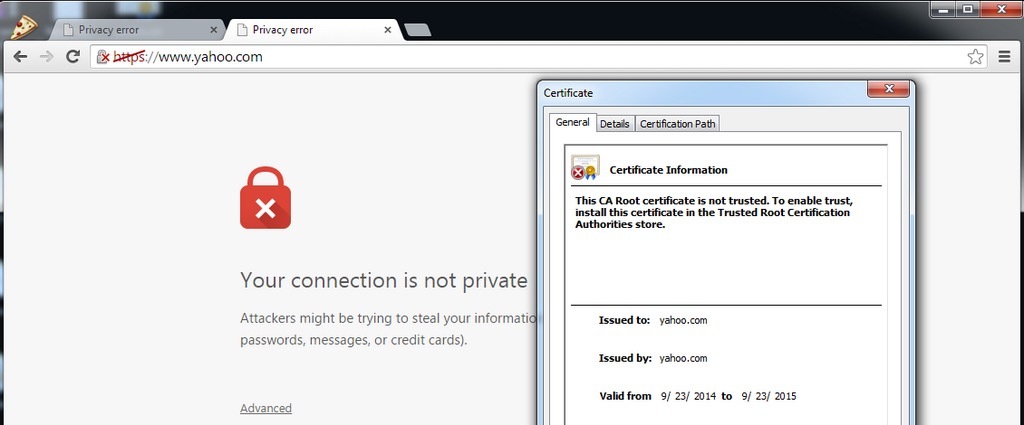Click the CA Root not trusted message

pos(714,212)
